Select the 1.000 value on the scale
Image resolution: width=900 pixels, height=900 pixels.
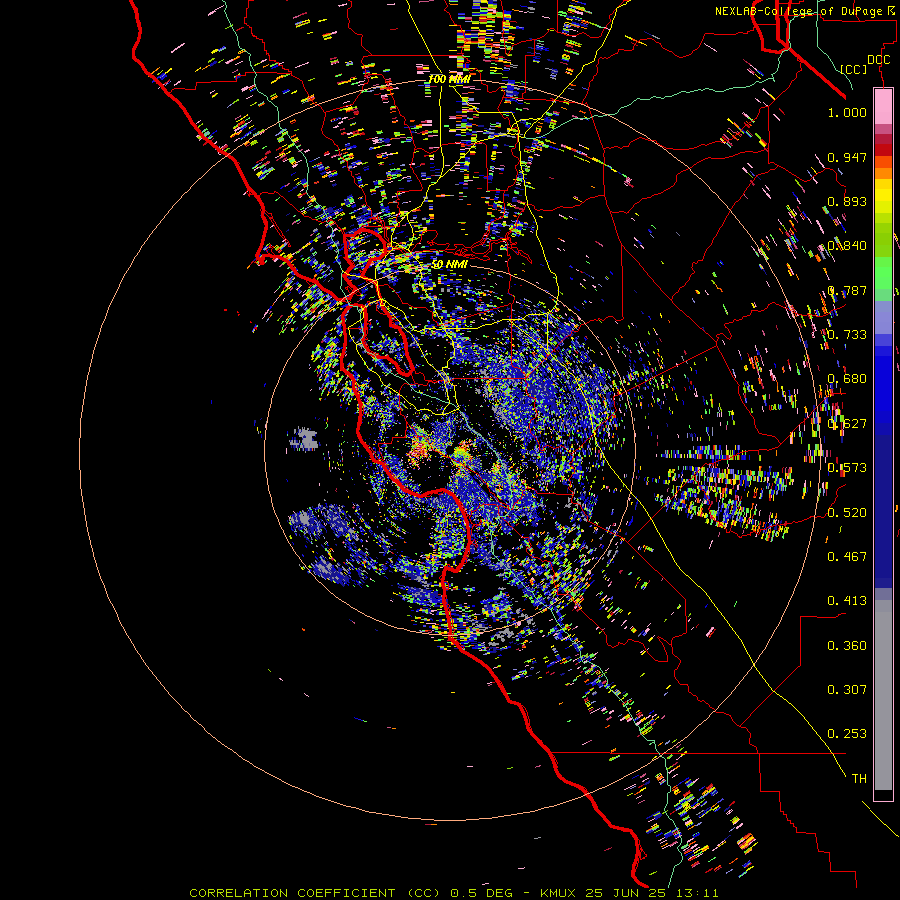pyautogui.click(x=847, y=112)
